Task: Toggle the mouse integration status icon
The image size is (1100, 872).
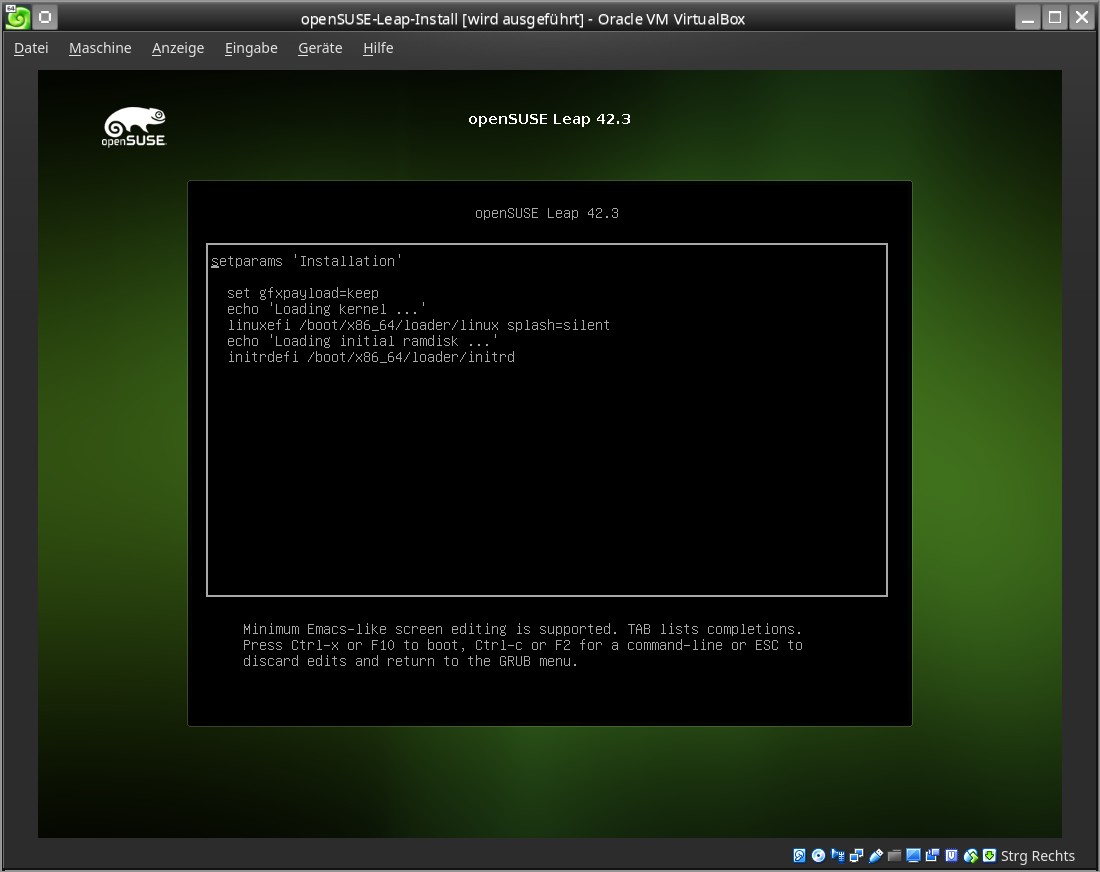Action: click(970, 855)
